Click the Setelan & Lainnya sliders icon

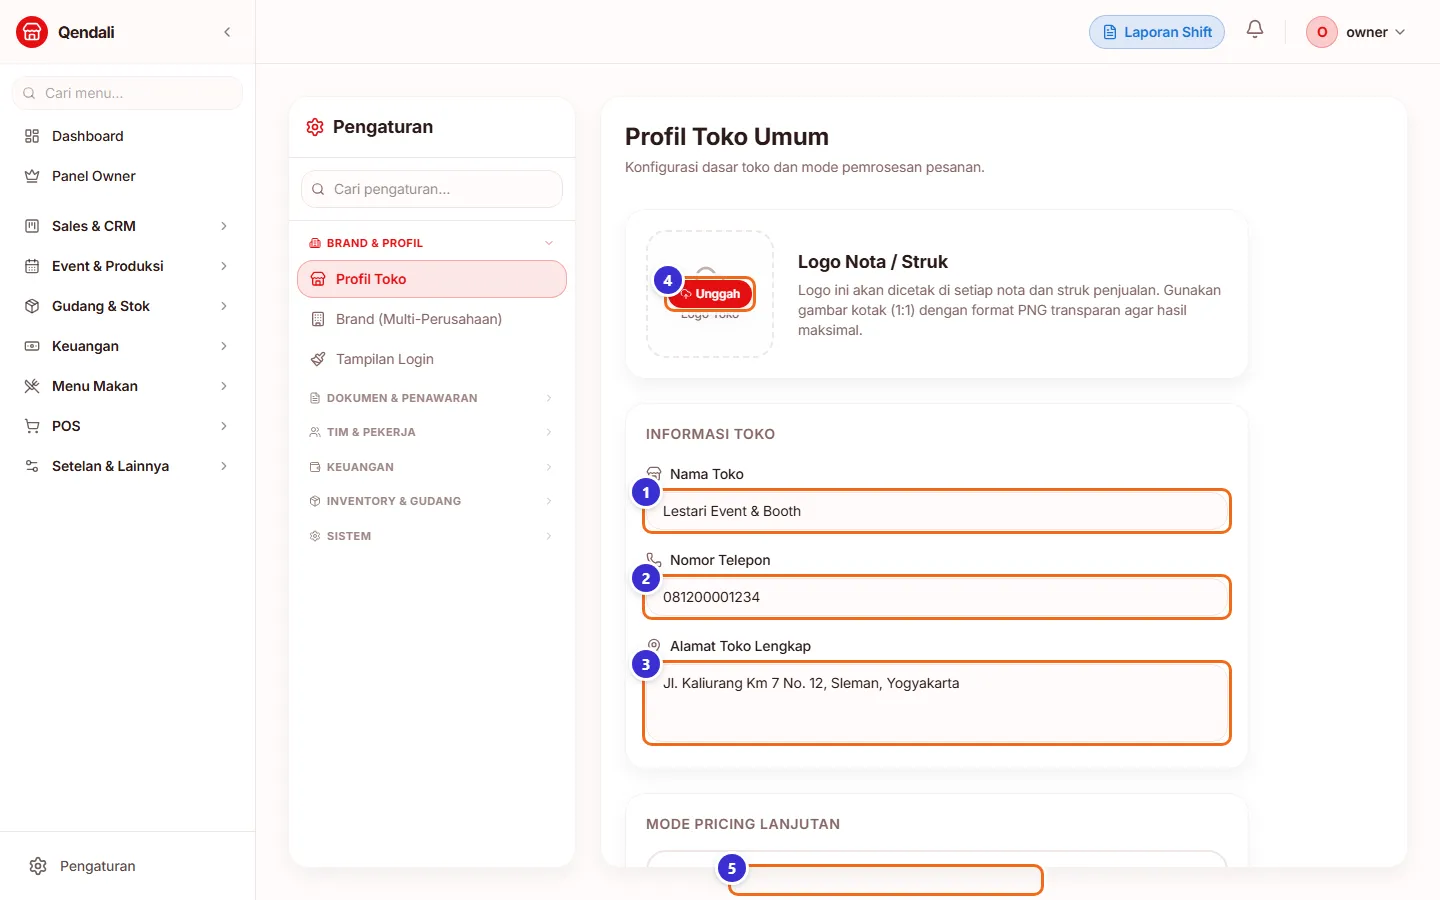coord(32,466)
